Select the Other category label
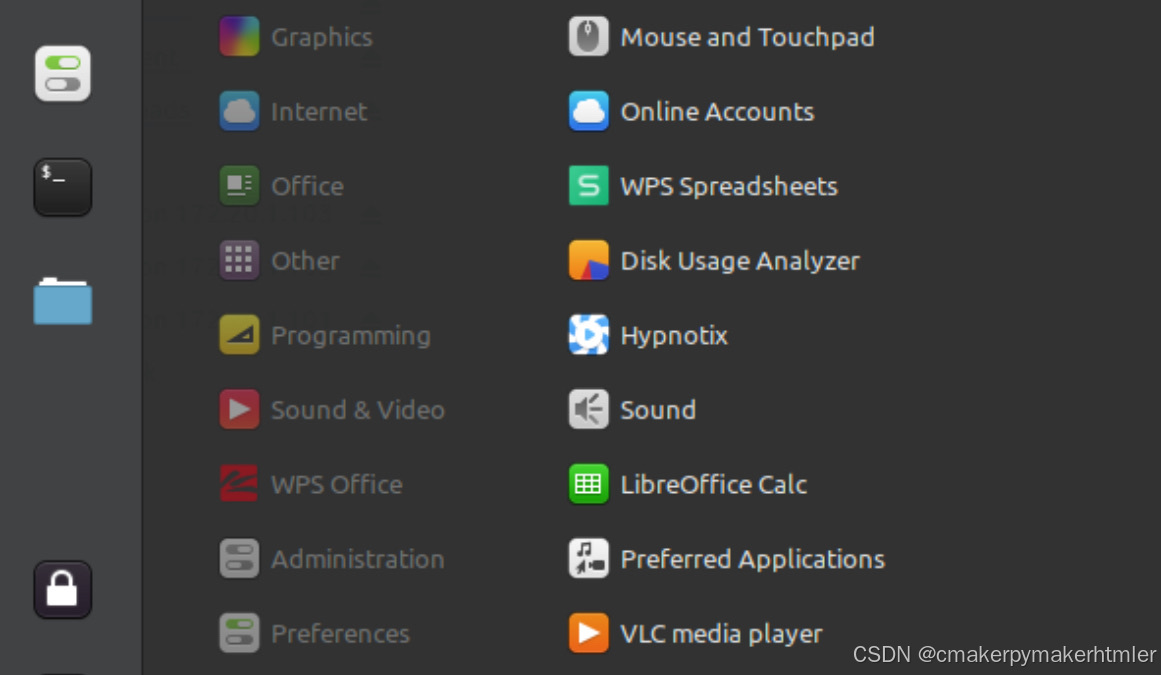This screenshot has height=675, width=1161. click(305, 261)
